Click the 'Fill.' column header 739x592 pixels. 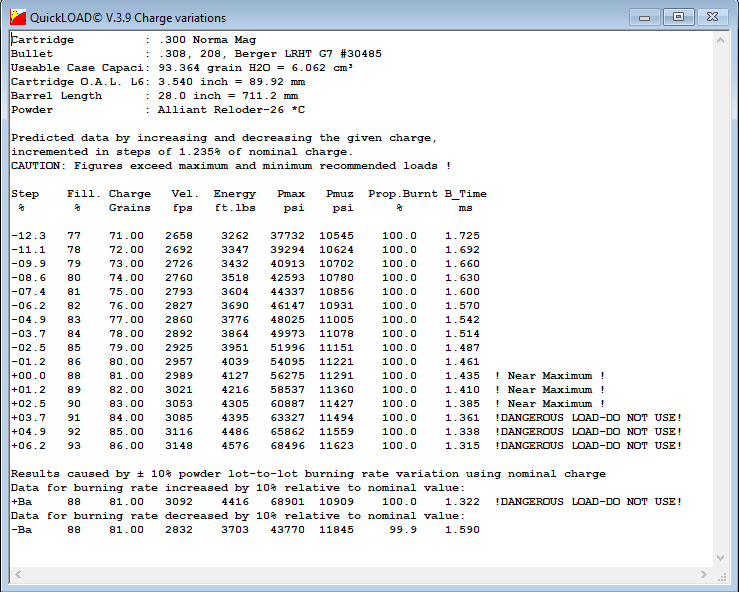coord(84,194)
